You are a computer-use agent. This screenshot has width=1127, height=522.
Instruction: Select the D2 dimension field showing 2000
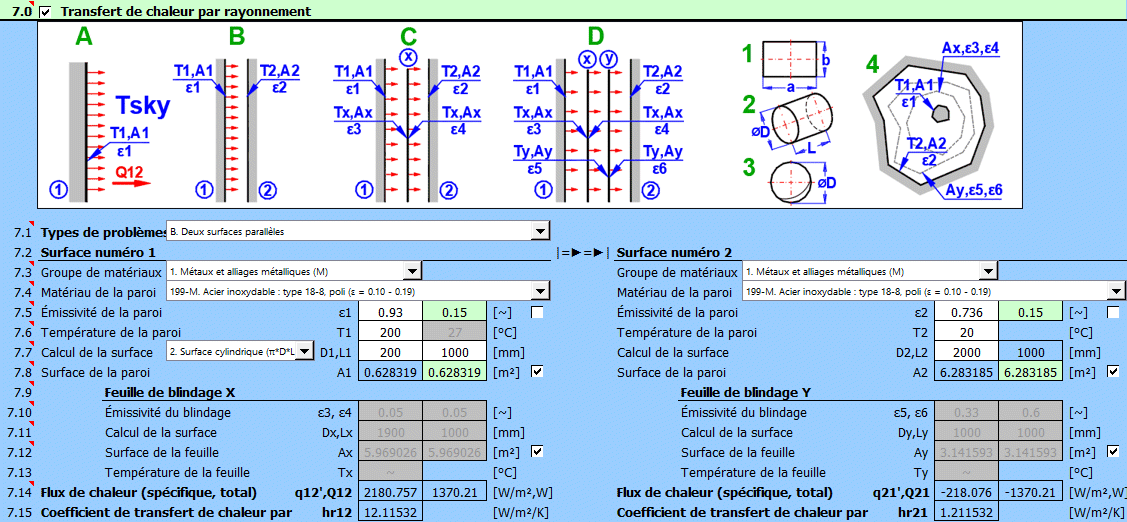[968, 352]
